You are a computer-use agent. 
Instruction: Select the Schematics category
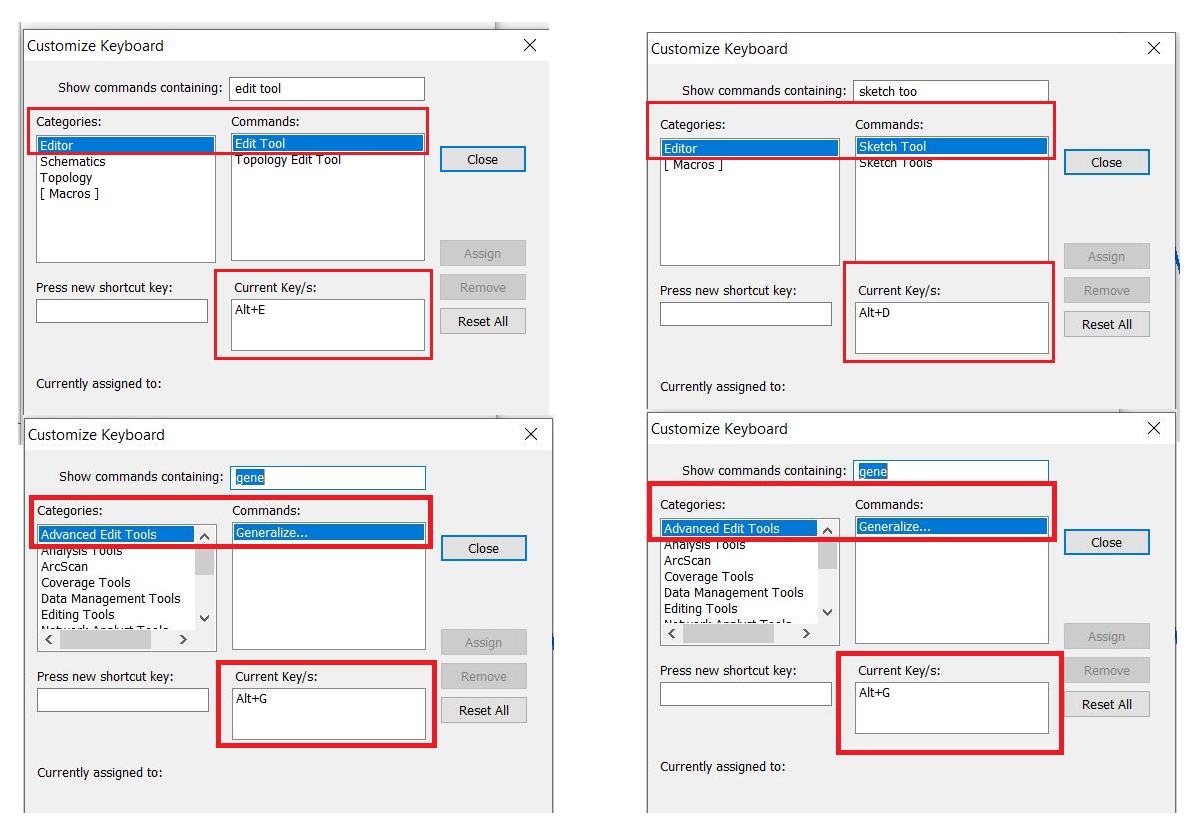pos(72,161)
